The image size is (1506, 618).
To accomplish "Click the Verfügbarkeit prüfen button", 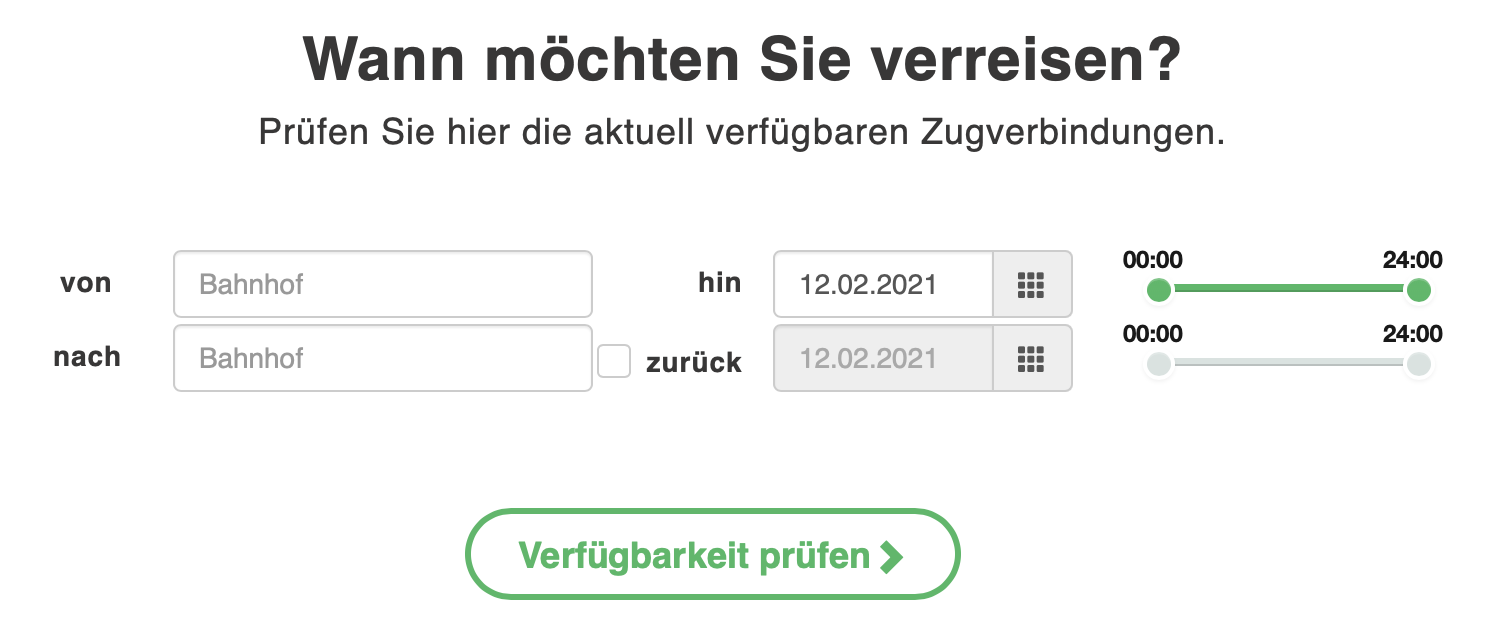I will click(712, 553).
